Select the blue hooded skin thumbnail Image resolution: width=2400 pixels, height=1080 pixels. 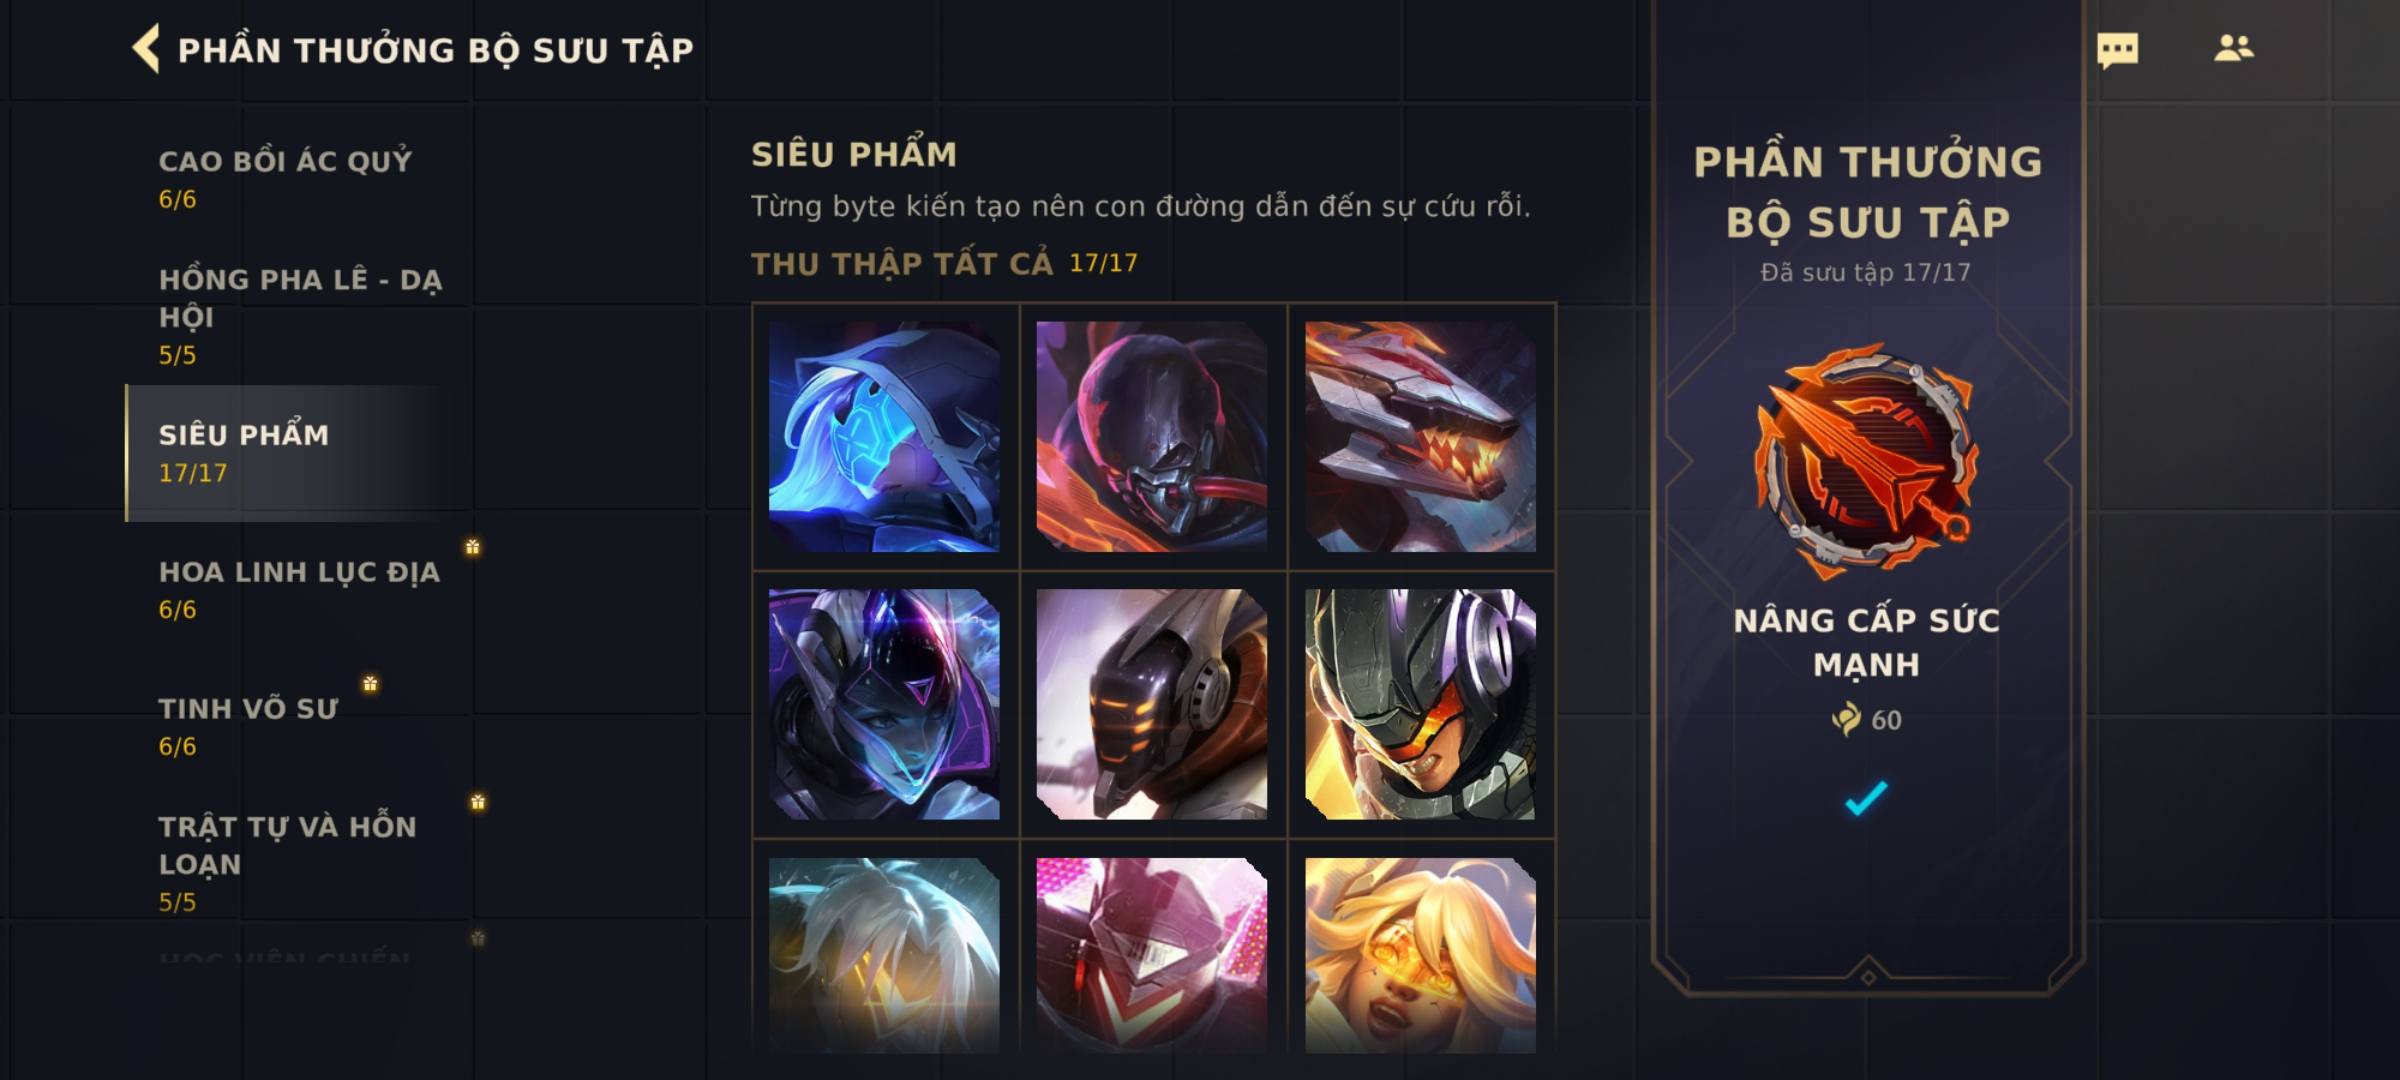[x=884, y=436]
